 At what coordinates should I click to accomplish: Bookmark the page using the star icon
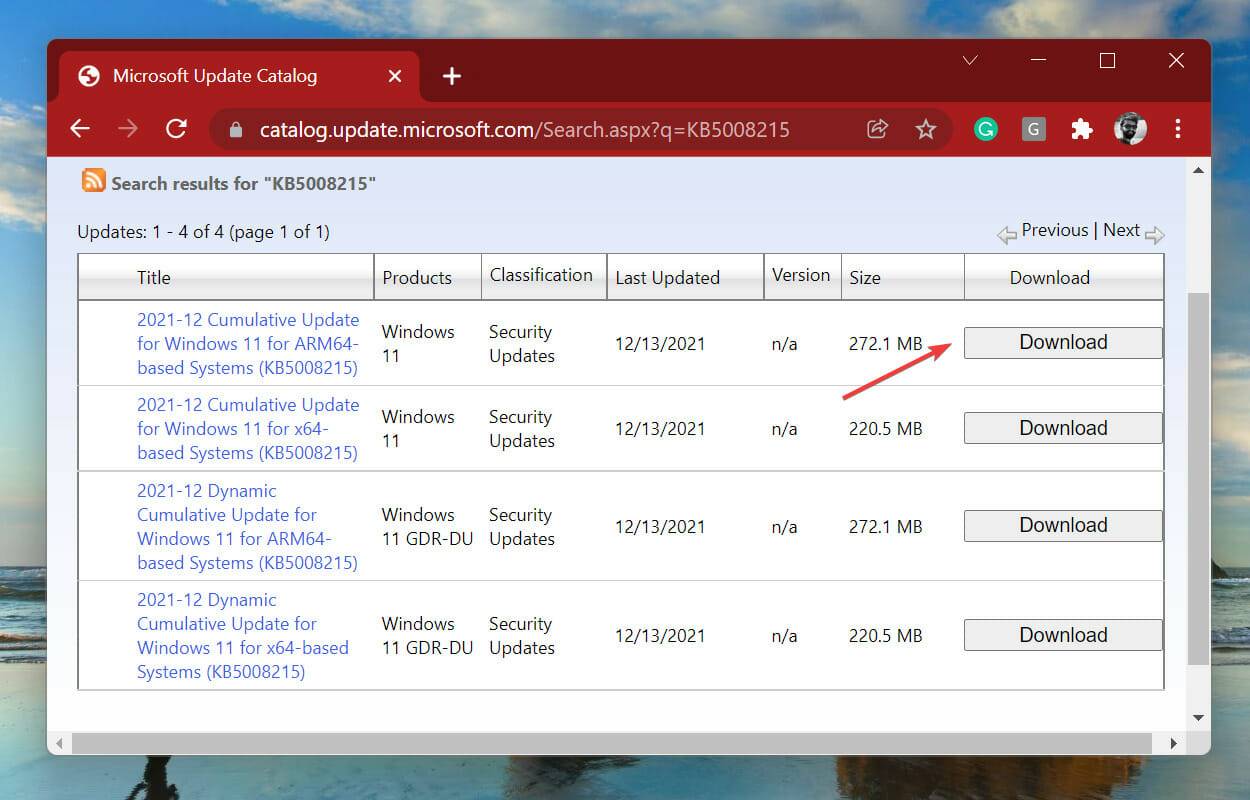click(926, 128)
